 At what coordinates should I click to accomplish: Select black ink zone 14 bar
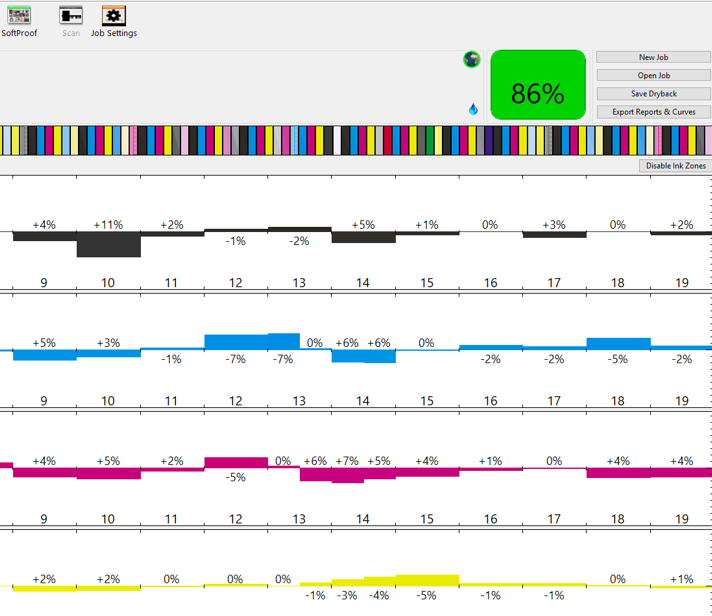click(364, 237)
